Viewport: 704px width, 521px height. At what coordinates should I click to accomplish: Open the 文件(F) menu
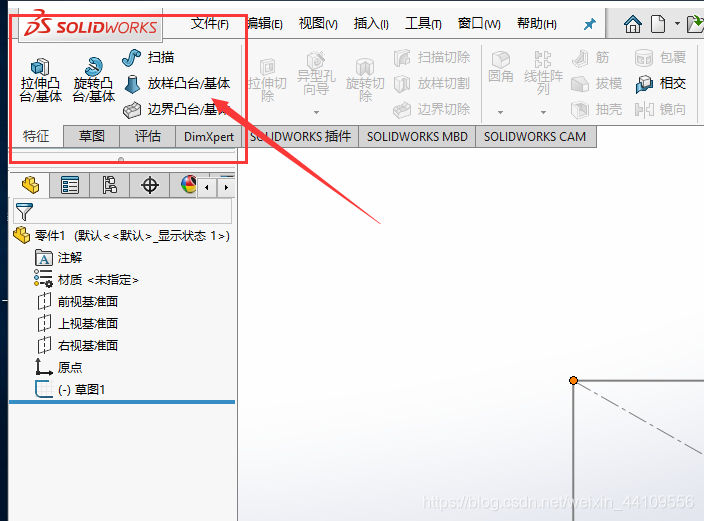pos(210,23)
